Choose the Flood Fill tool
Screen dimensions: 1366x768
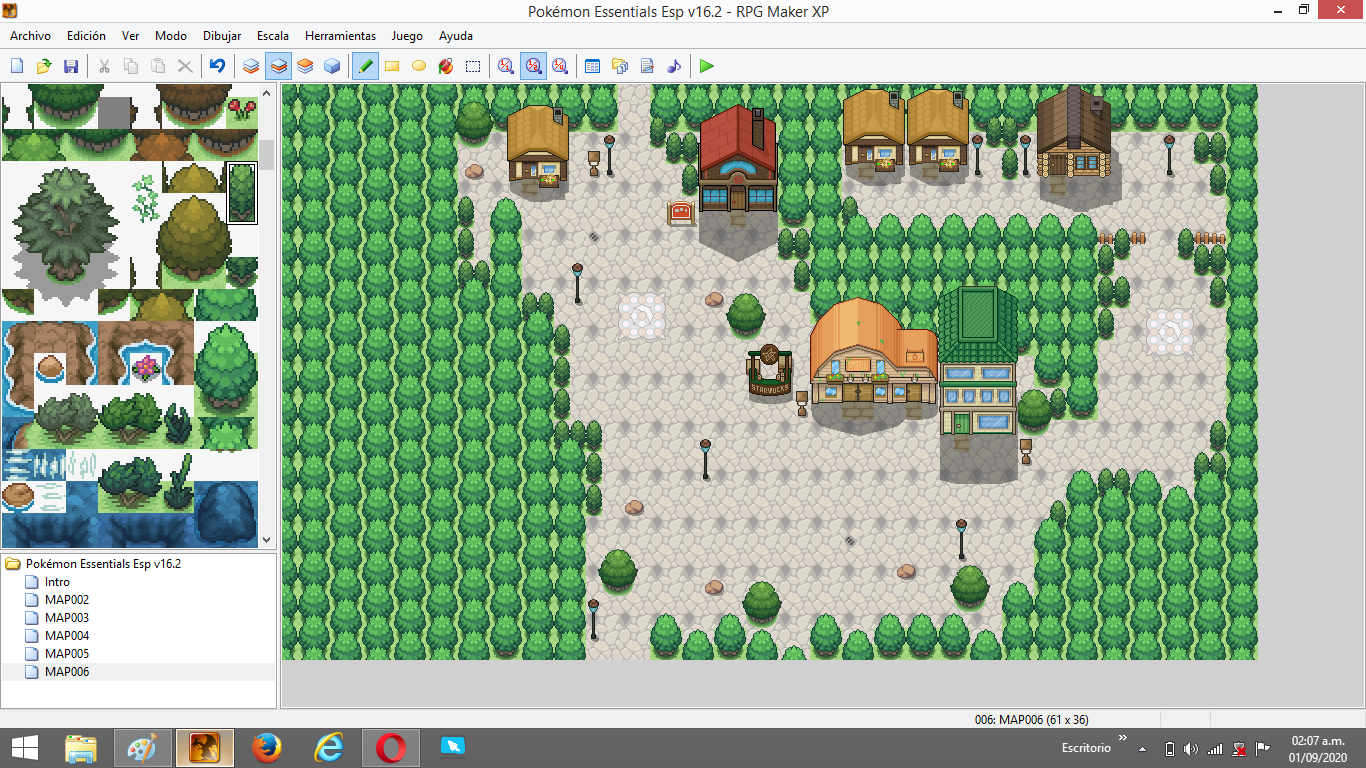pyautogui.click(x=446, y=66)
